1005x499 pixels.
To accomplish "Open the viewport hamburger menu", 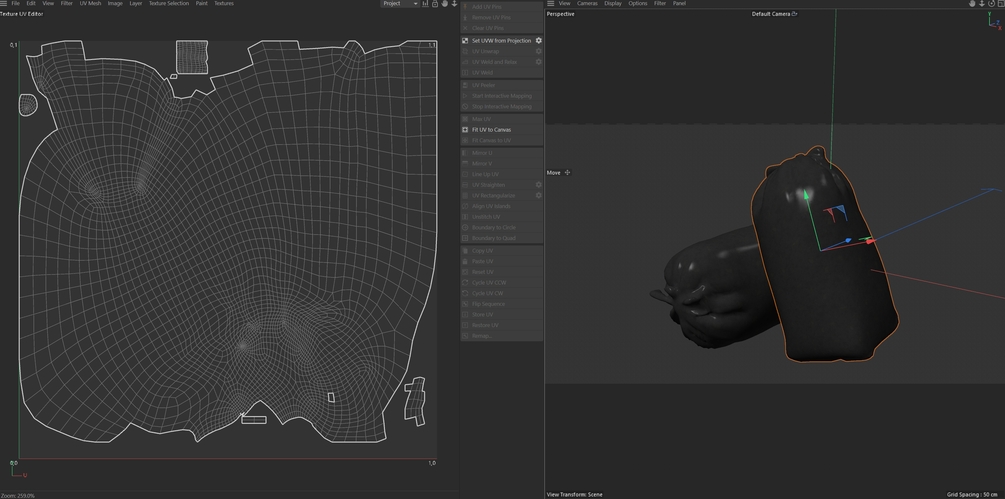I will [x=551, y=3].
